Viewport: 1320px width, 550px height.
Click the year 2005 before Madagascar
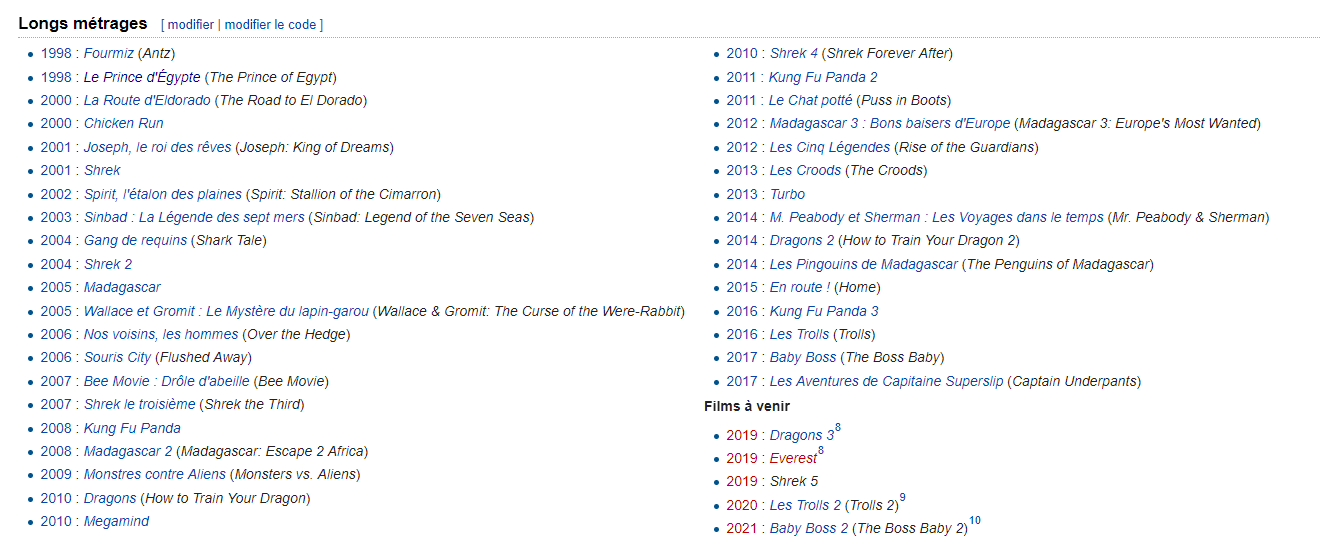coord(56,287)
